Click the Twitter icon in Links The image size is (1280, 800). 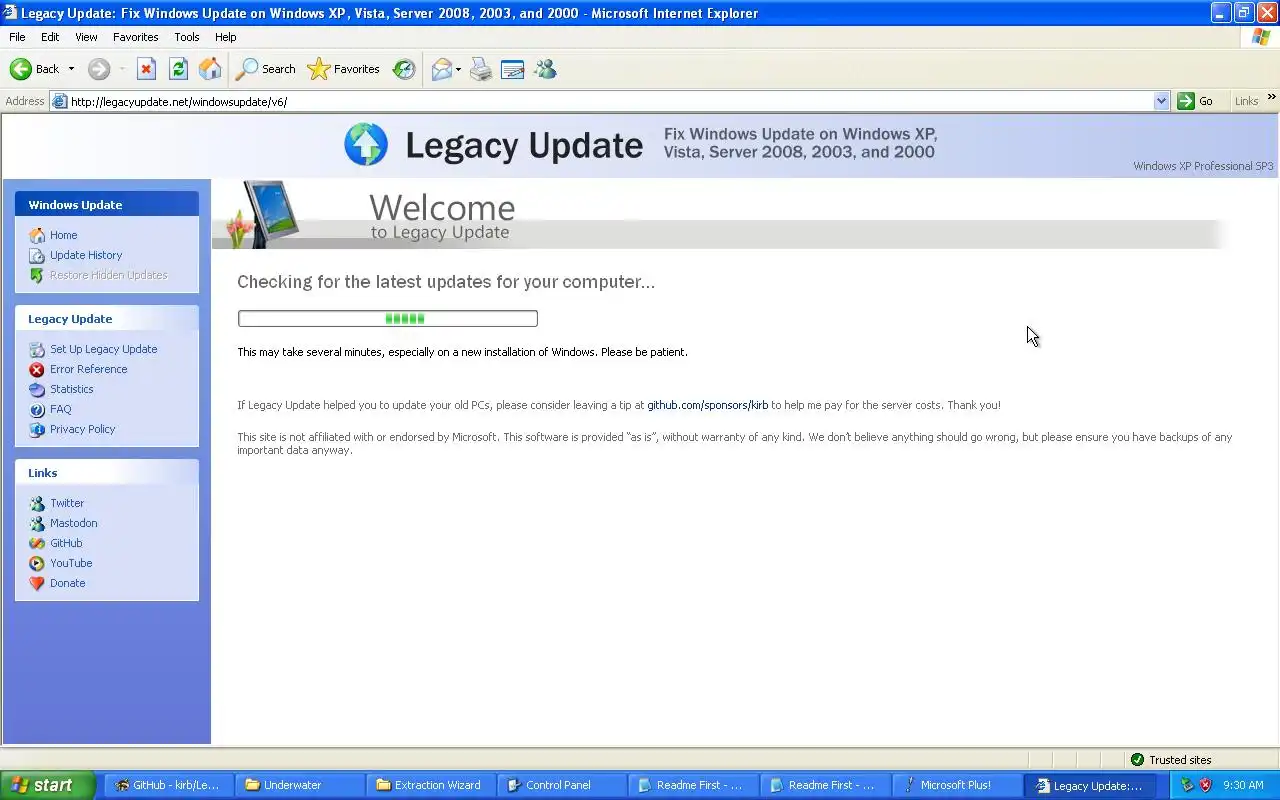(37, 503)
